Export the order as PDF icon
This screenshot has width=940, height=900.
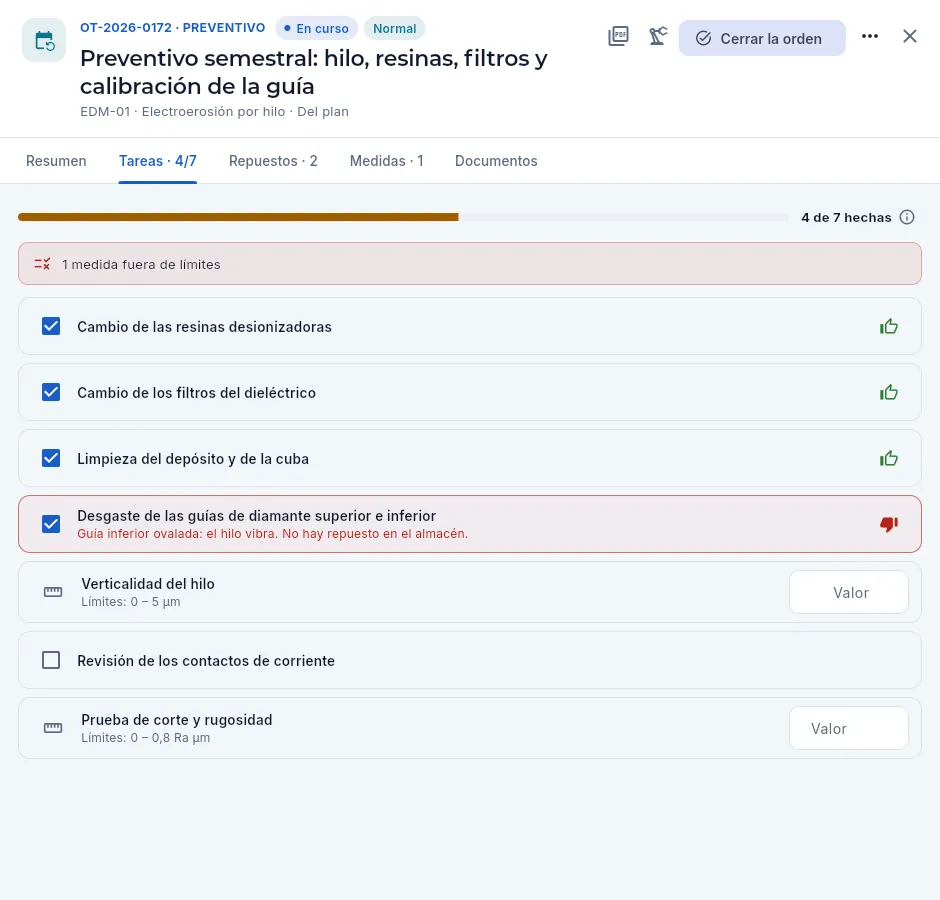[x=618, y=37]
